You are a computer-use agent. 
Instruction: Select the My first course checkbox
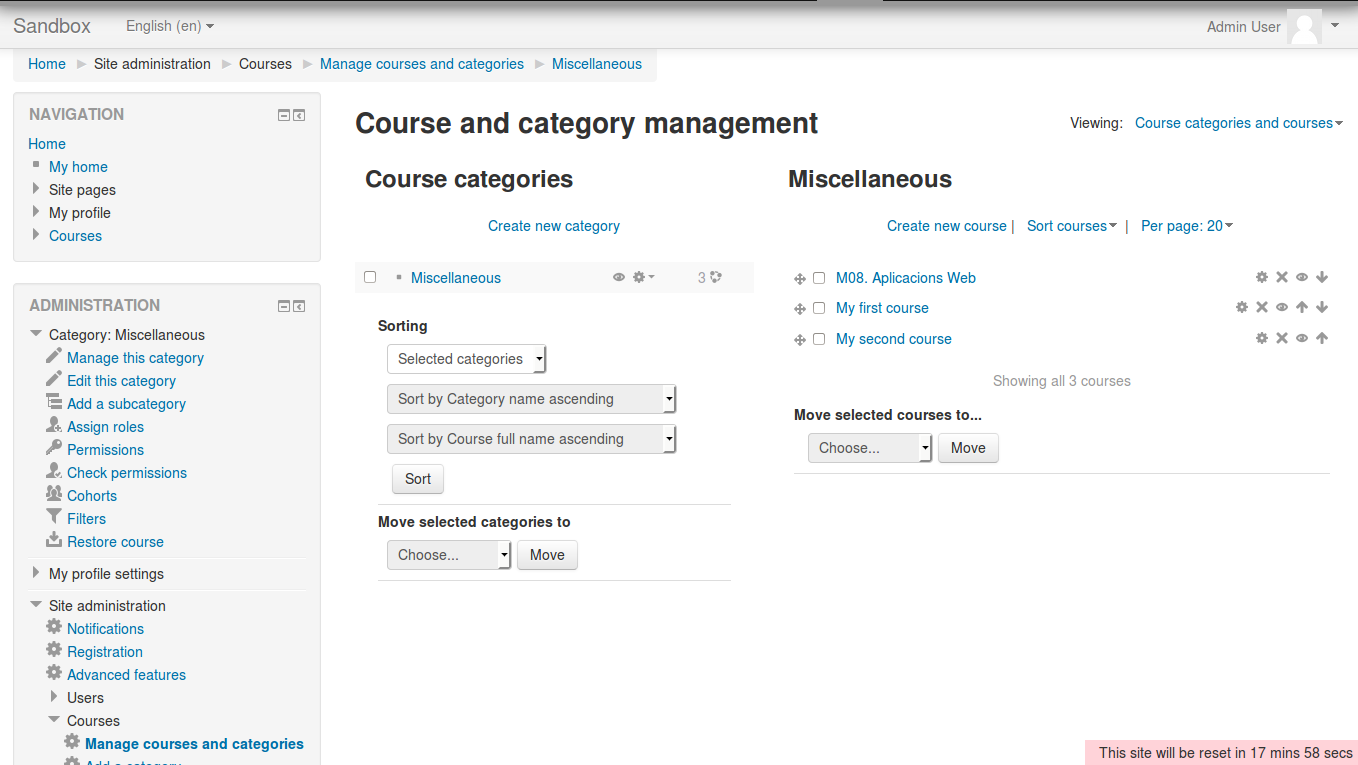(x=819, y=308)
